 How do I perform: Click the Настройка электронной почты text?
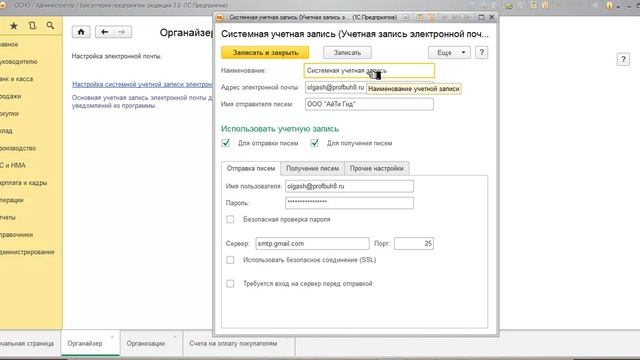pyautogui.click(x=116, y=56)
